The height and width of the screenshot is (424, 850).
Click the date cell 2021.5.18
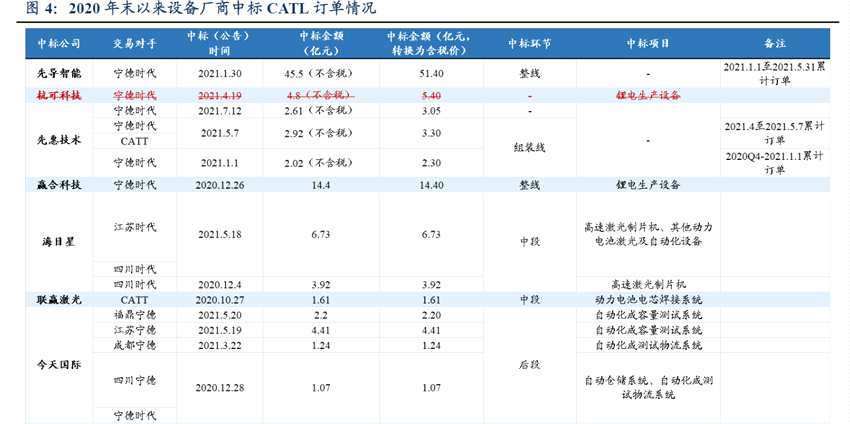point(220,235)
